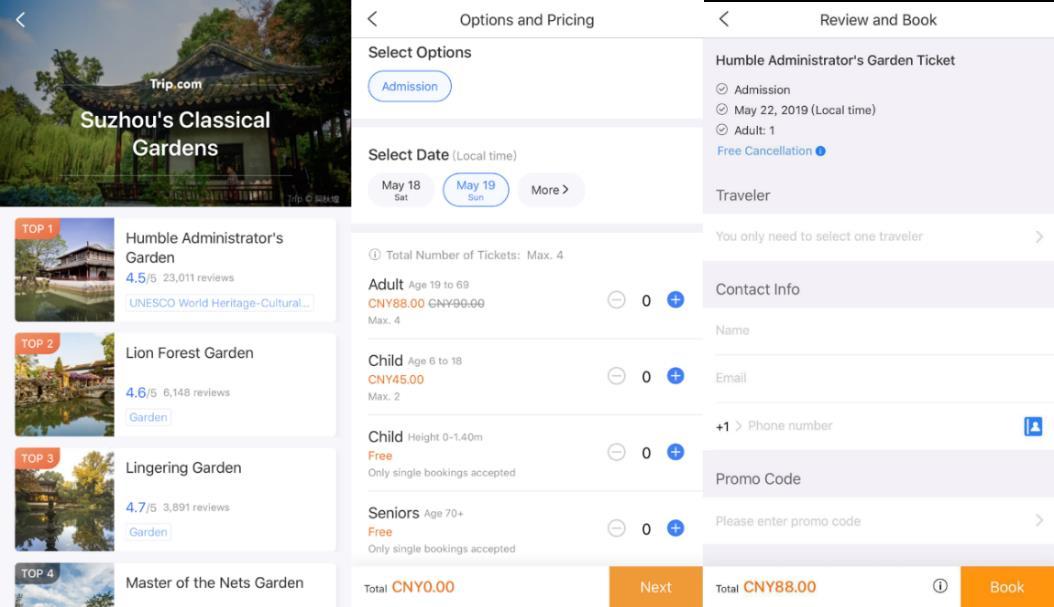Viewport: 1054px width, 607px height.
Task: Open Humble Administrator's Garden listing
Action: click(x=175, y=270)
